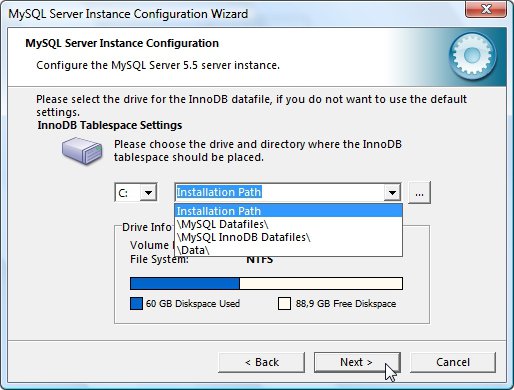Proceed with the Next button
The width and height of the screenshot is (514, 390).
coord(357,362)
